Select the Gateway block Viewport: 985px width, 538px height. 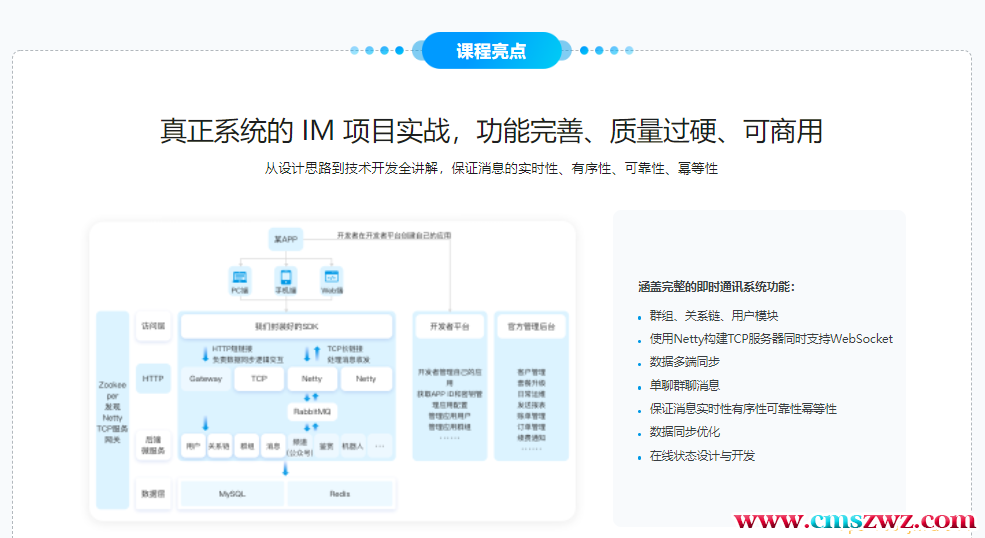tap(206, 379)
